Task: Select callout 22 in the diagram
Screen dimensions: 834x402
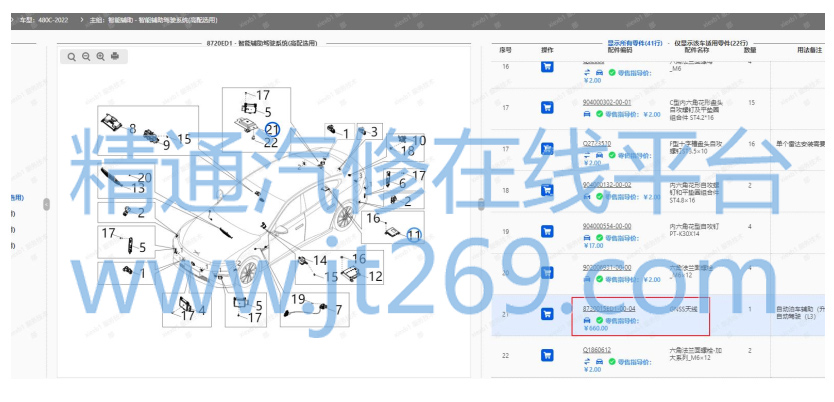Action: click(271, 142)
